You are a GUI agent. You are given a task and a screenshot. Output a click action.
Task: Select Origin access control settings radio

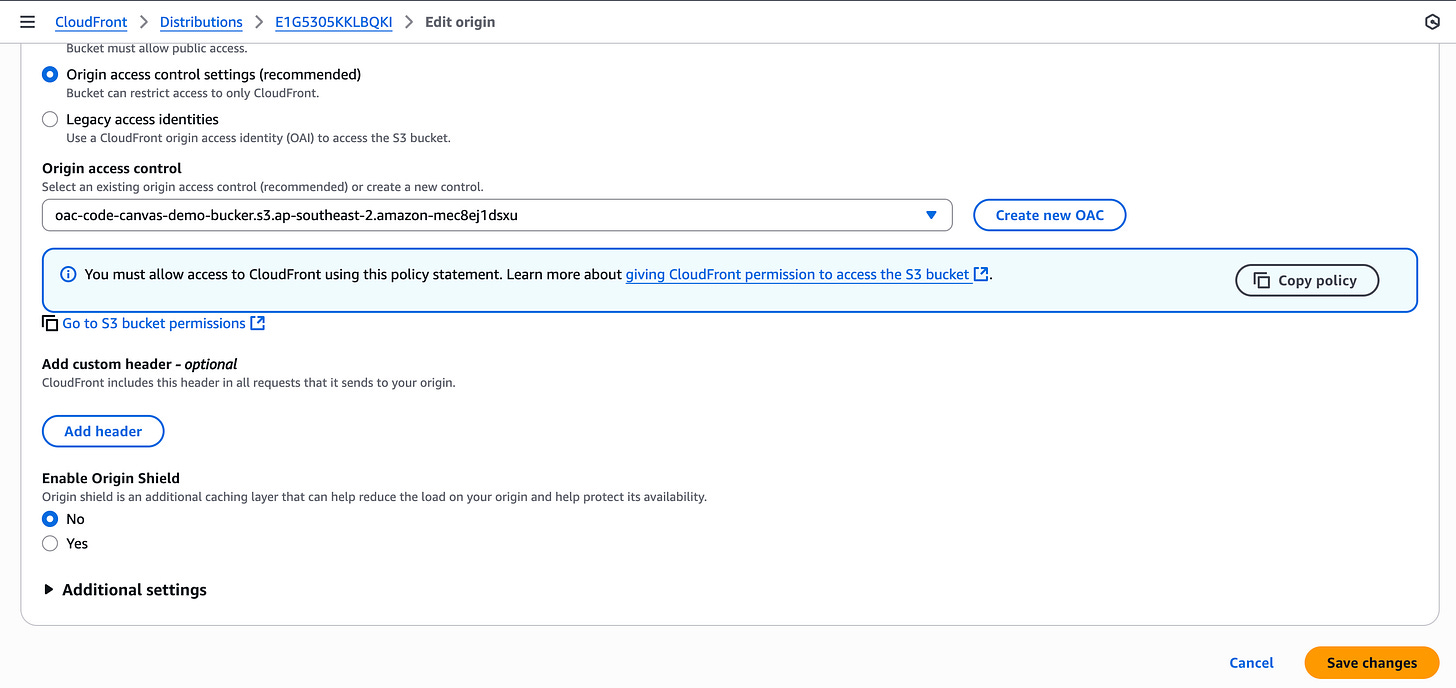[x=50, y=74]
